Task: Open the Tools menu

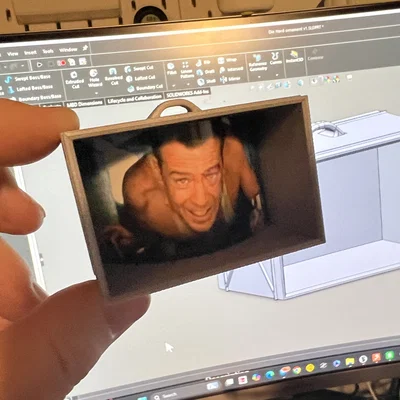Action: pyautogui.click(x=48, y=51)
